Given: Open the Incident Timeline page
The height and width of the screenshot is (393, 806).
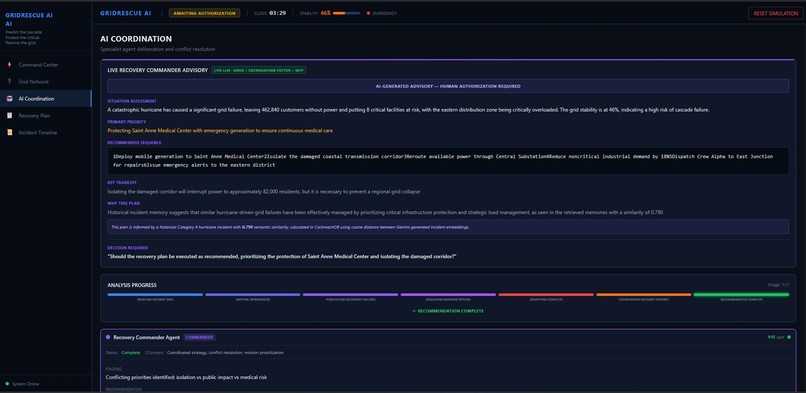Looking at the screenshot, I should coord(45,133).
